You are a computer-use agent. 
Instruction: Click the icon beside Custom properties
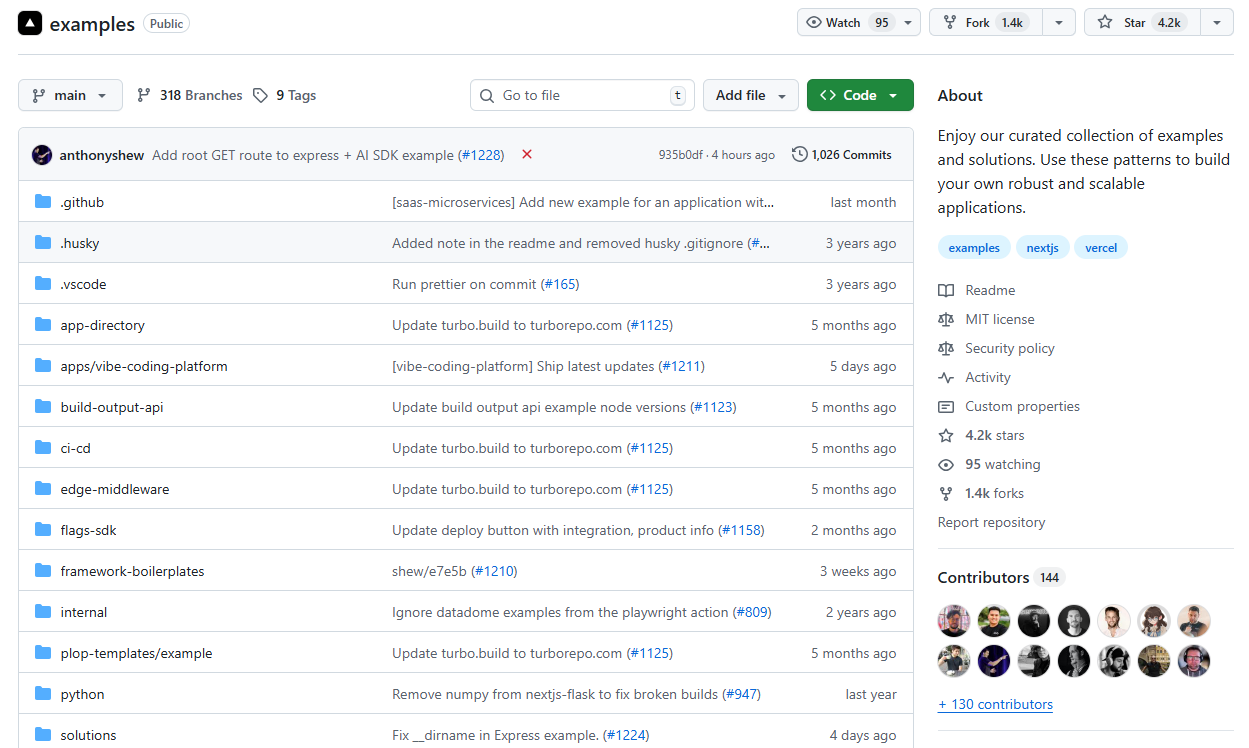point(946,406)
